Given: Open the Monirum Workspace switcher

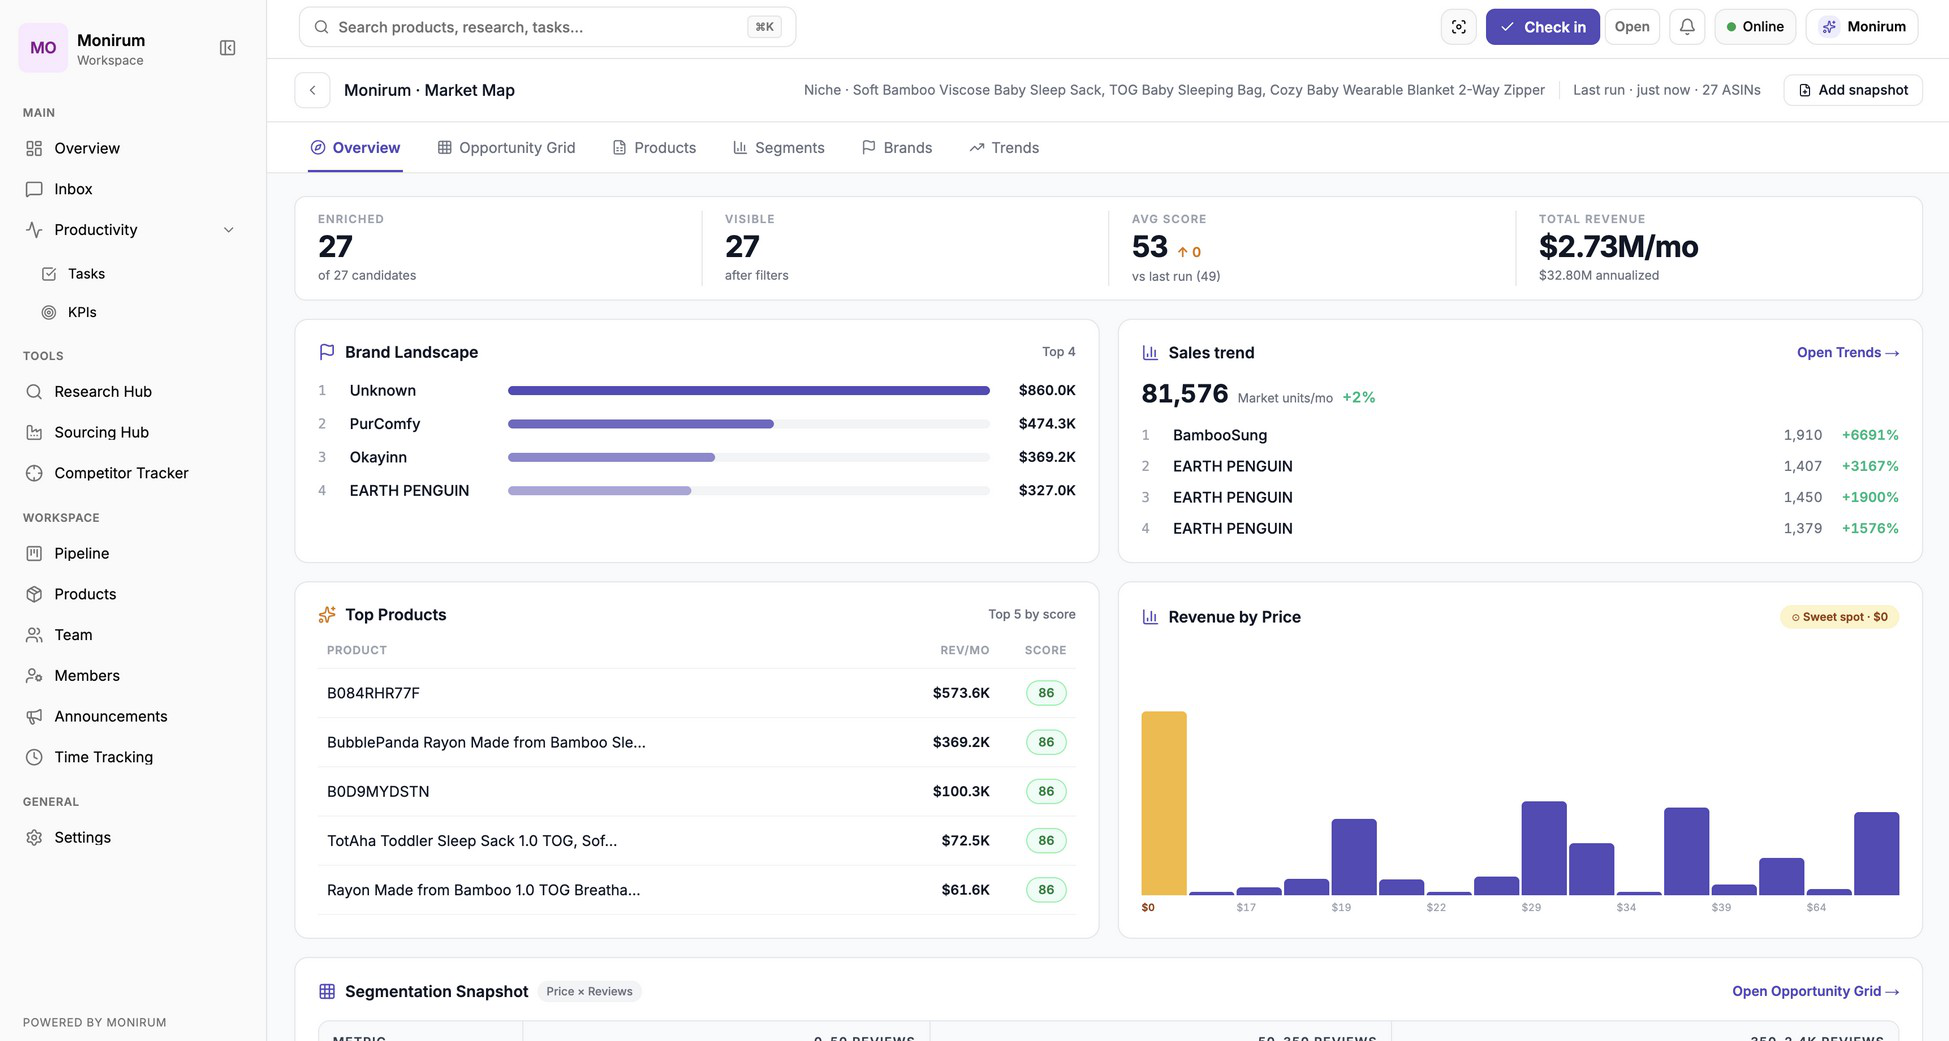Looking at the screenshot, I should (110, 48).
